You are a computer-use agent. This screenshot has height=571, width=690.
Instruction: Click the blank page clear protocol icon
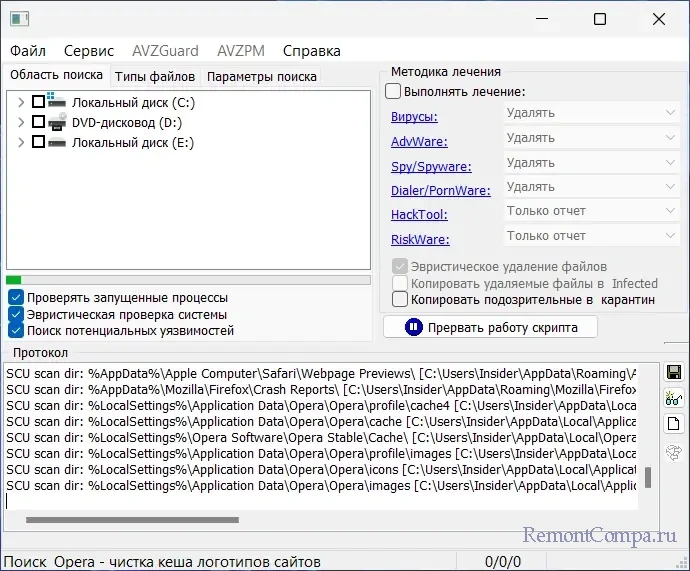(x=674, y=424)
